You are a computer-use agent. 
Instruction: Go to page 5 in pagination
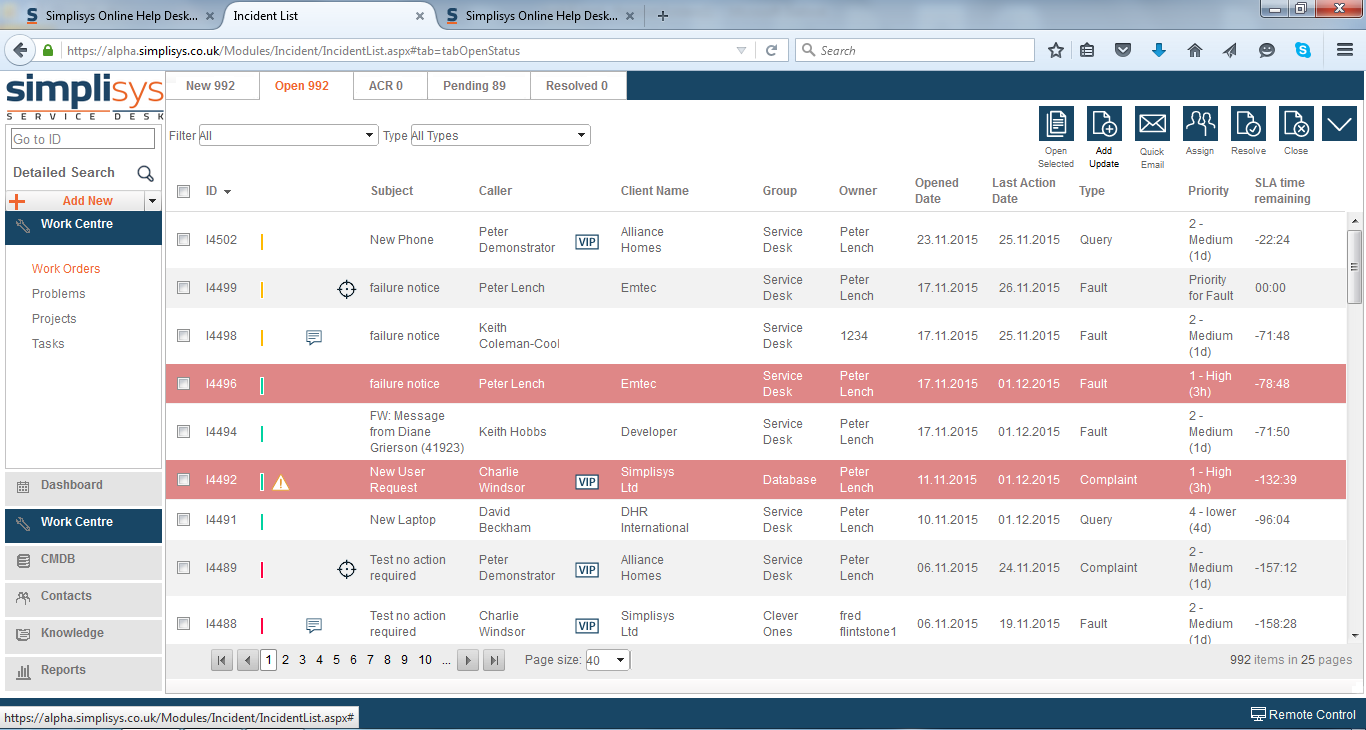click(x=337, y=660)
